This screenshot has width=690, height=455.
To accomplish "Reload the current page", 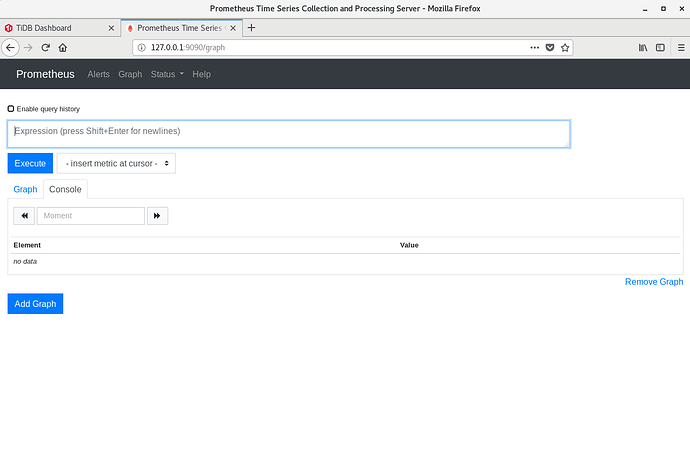I will coord(45,48).
